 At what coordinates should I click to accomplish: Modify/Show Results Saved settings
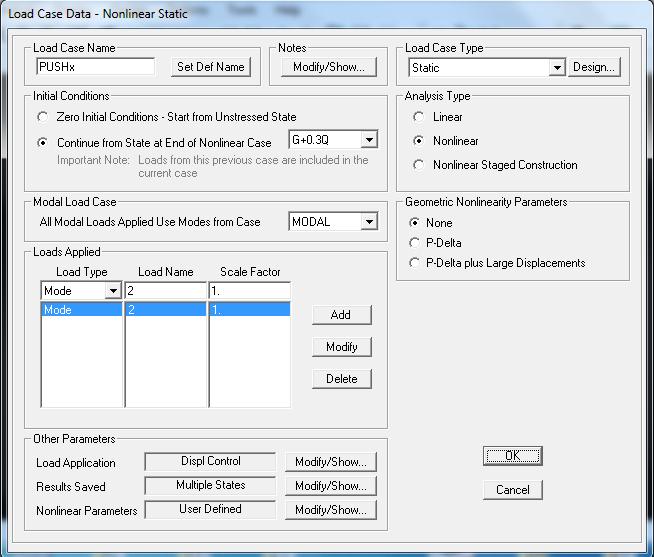tap(331, 486)
